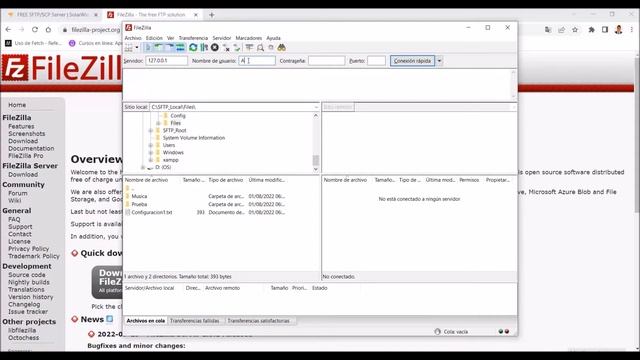This screenshot has width=640, height=360.
Task: Reconnect to the last server icon
Action: click(x=237, y=48)
